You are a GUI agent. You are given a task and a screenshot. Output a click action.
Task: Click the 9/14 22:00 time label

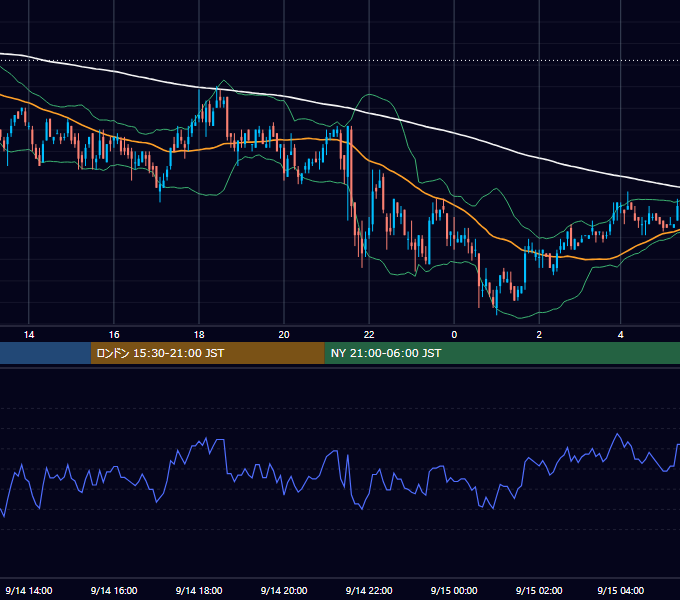[369, 590]
